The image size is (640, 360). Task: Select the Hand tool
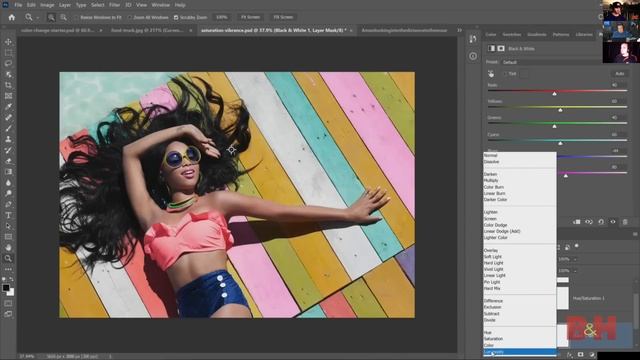[8, 247]
